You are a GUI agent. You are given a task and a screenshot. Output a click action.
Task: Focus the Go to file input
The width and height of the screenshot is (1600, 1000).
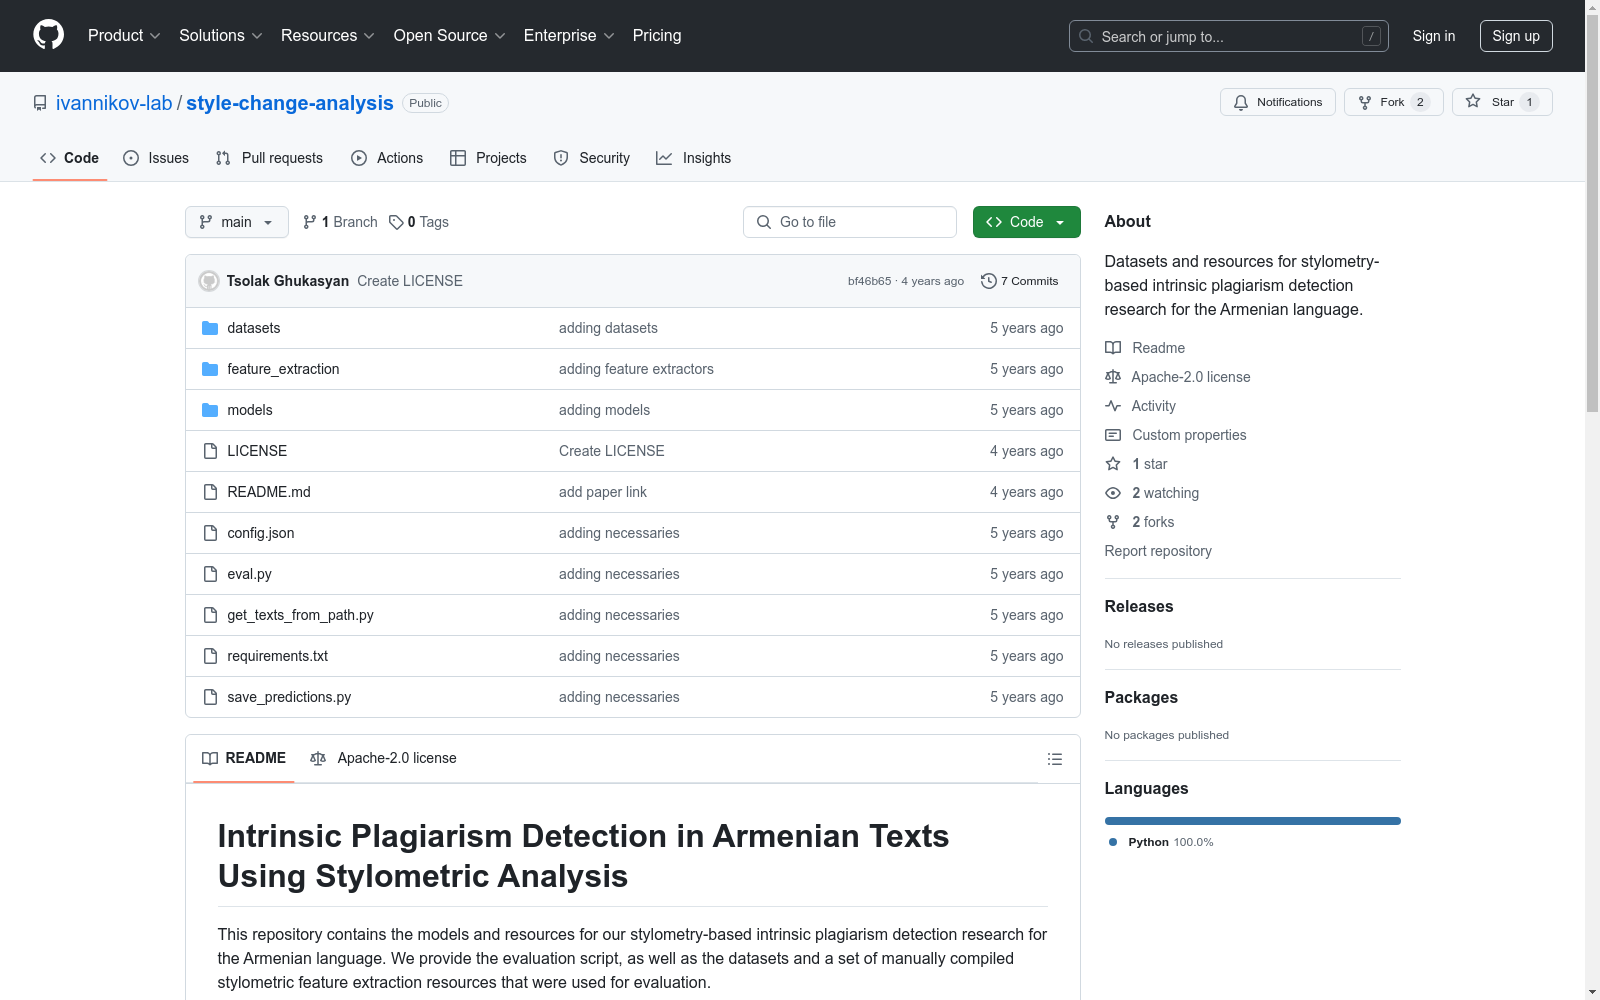tap(850, 222)
